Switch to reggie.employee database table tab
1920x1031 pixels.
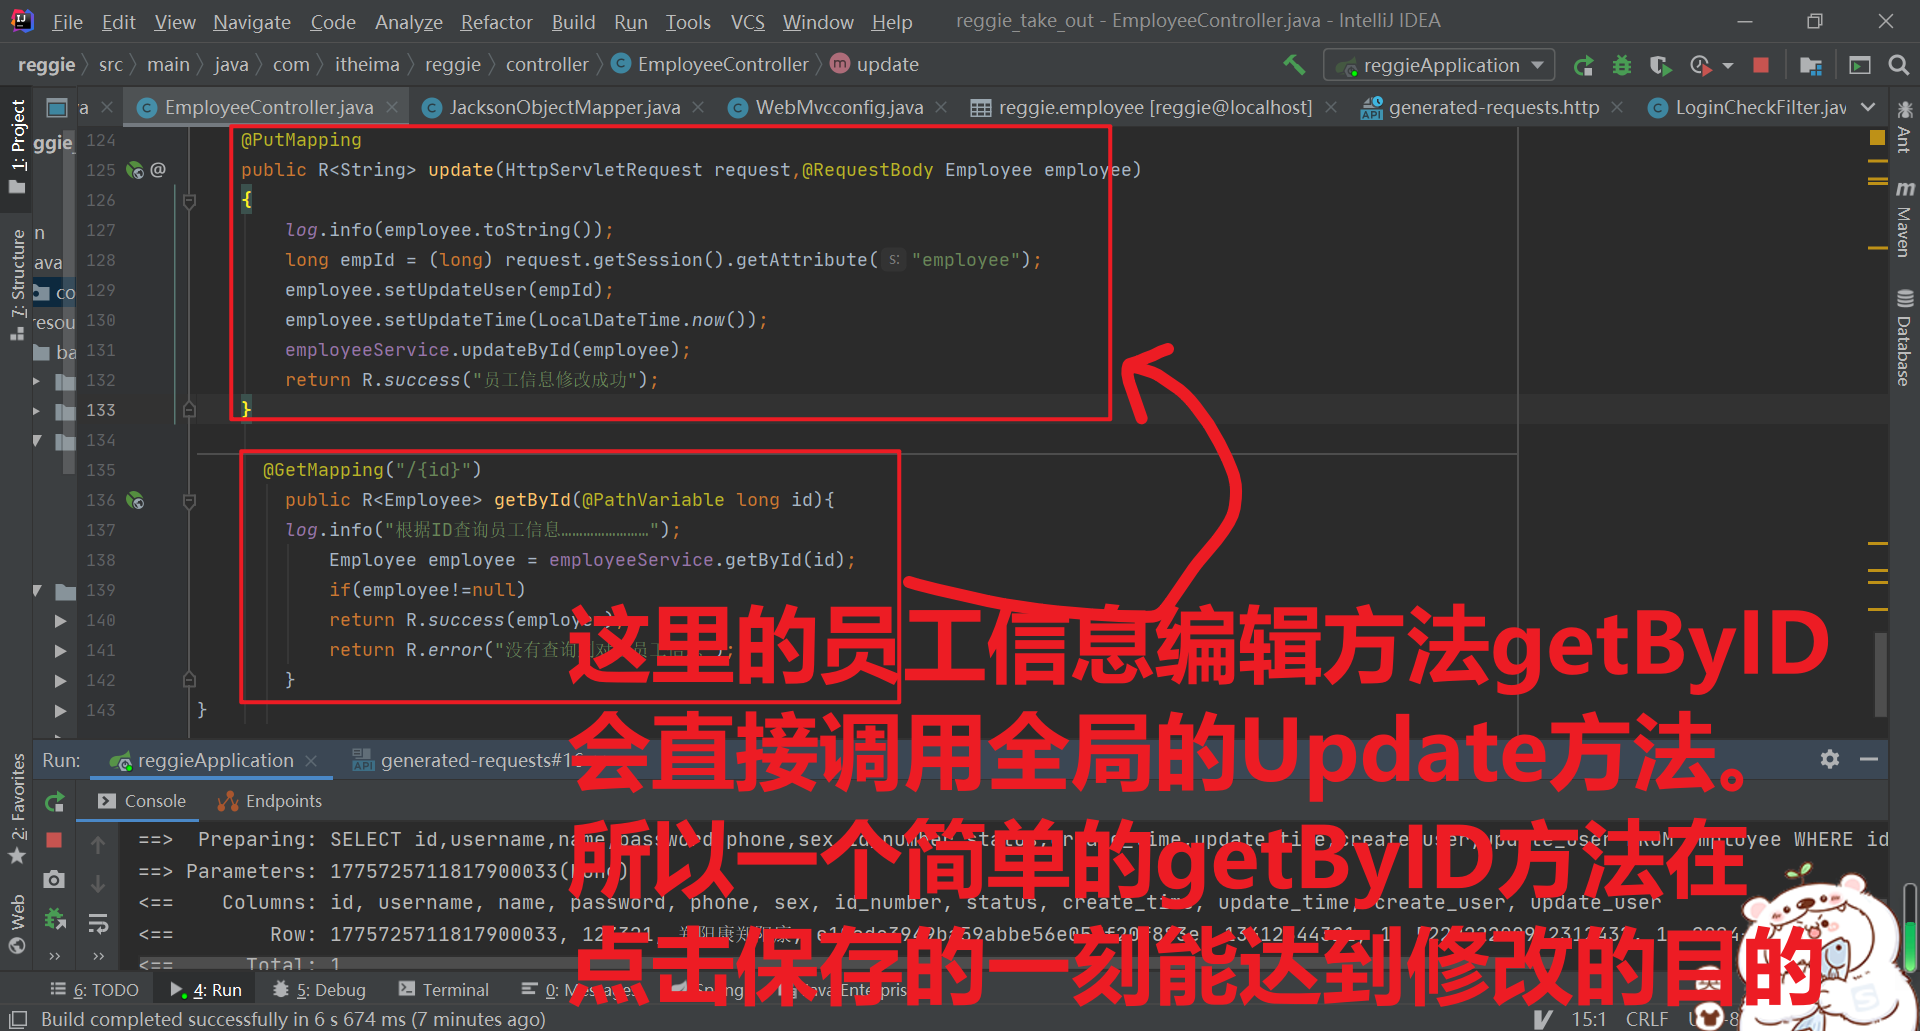point(1155,107)
